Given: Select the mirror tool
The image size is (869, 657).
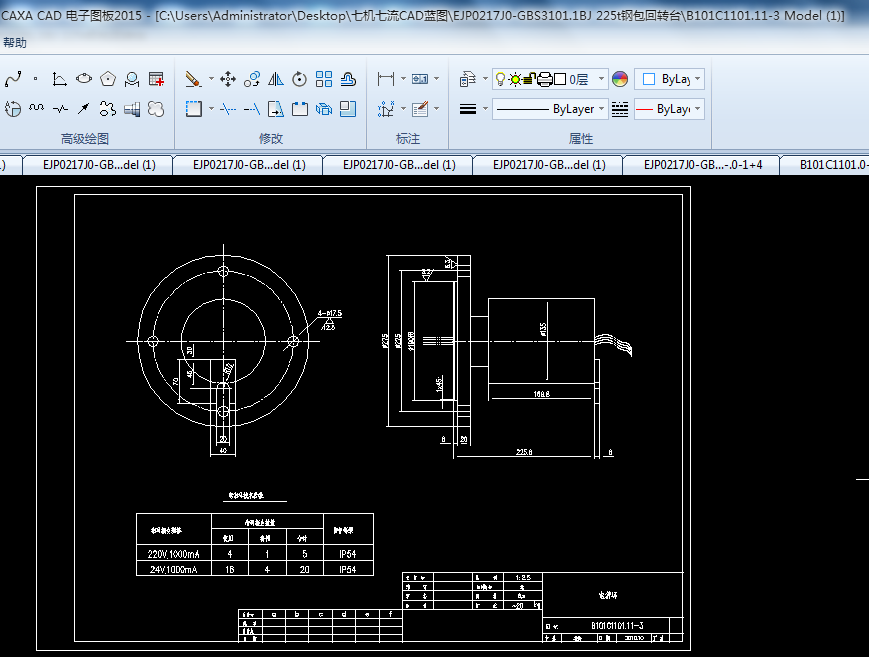Looking at the screenshot, I should point(276,79).
